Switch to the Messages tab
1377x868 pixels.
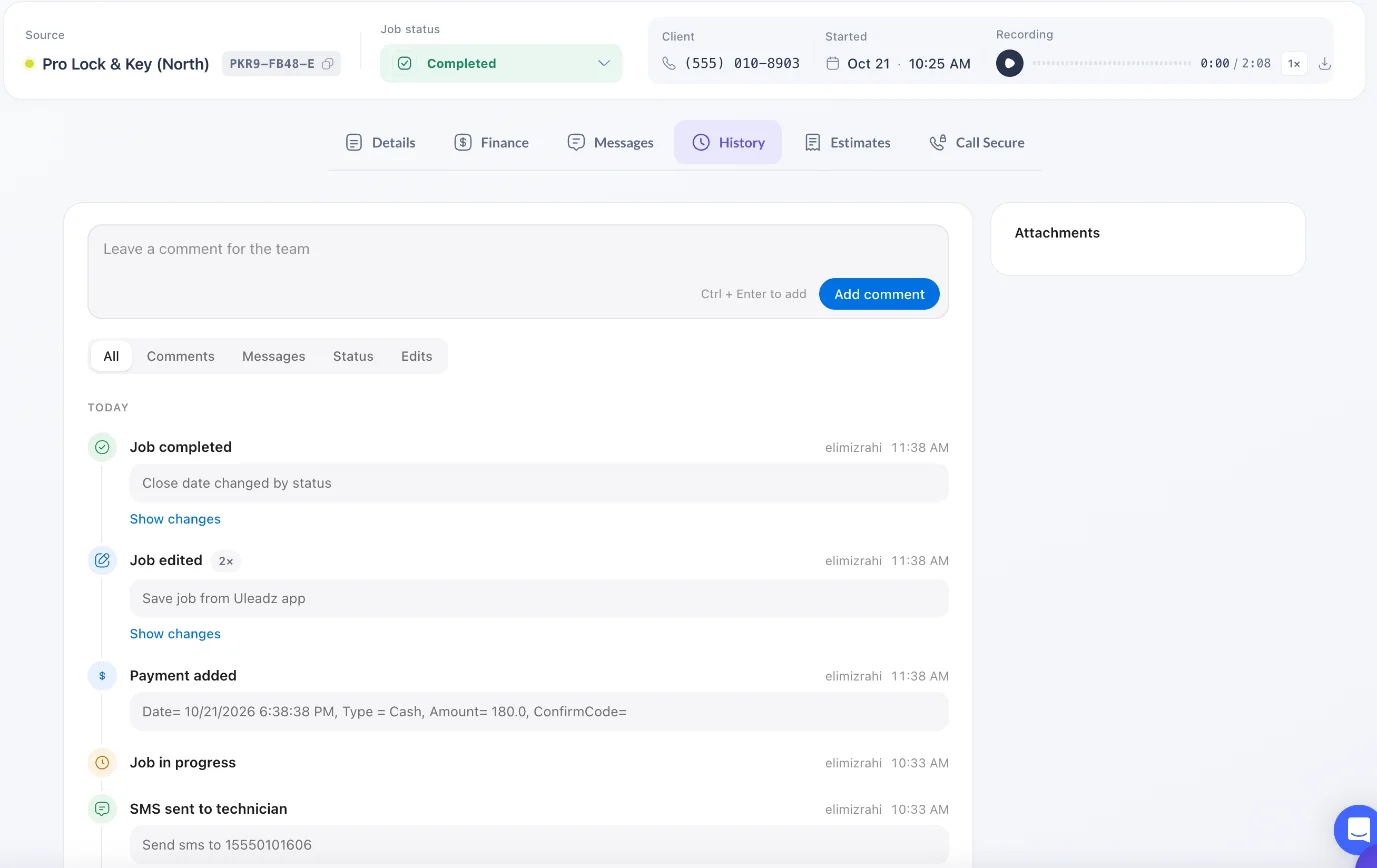tap(610, 142)
